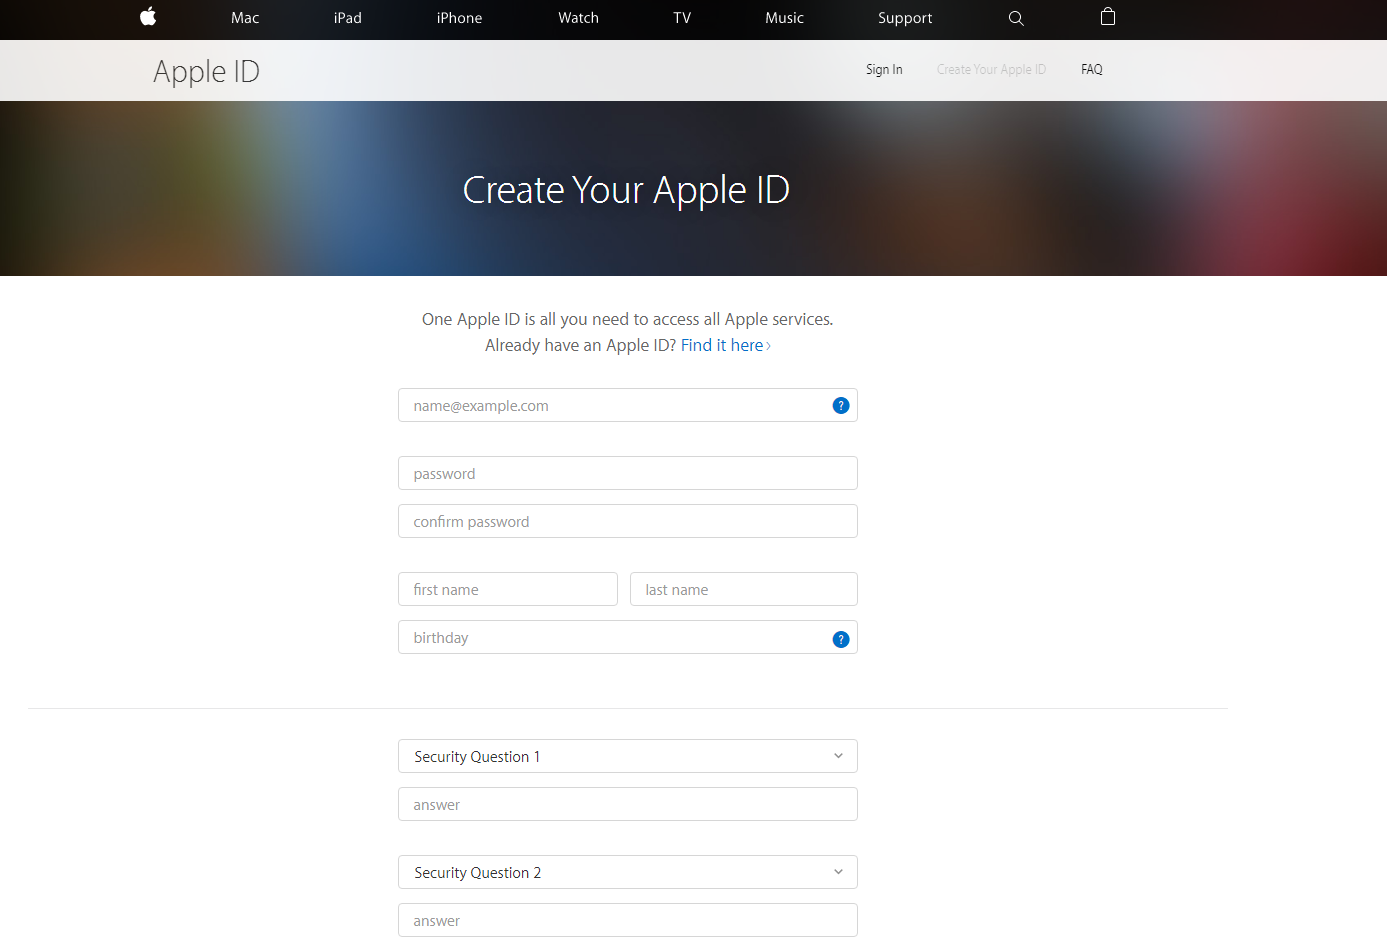This screenshot has width=1387, height=942.
Task: Open the Support menu item
Action: 905,18
